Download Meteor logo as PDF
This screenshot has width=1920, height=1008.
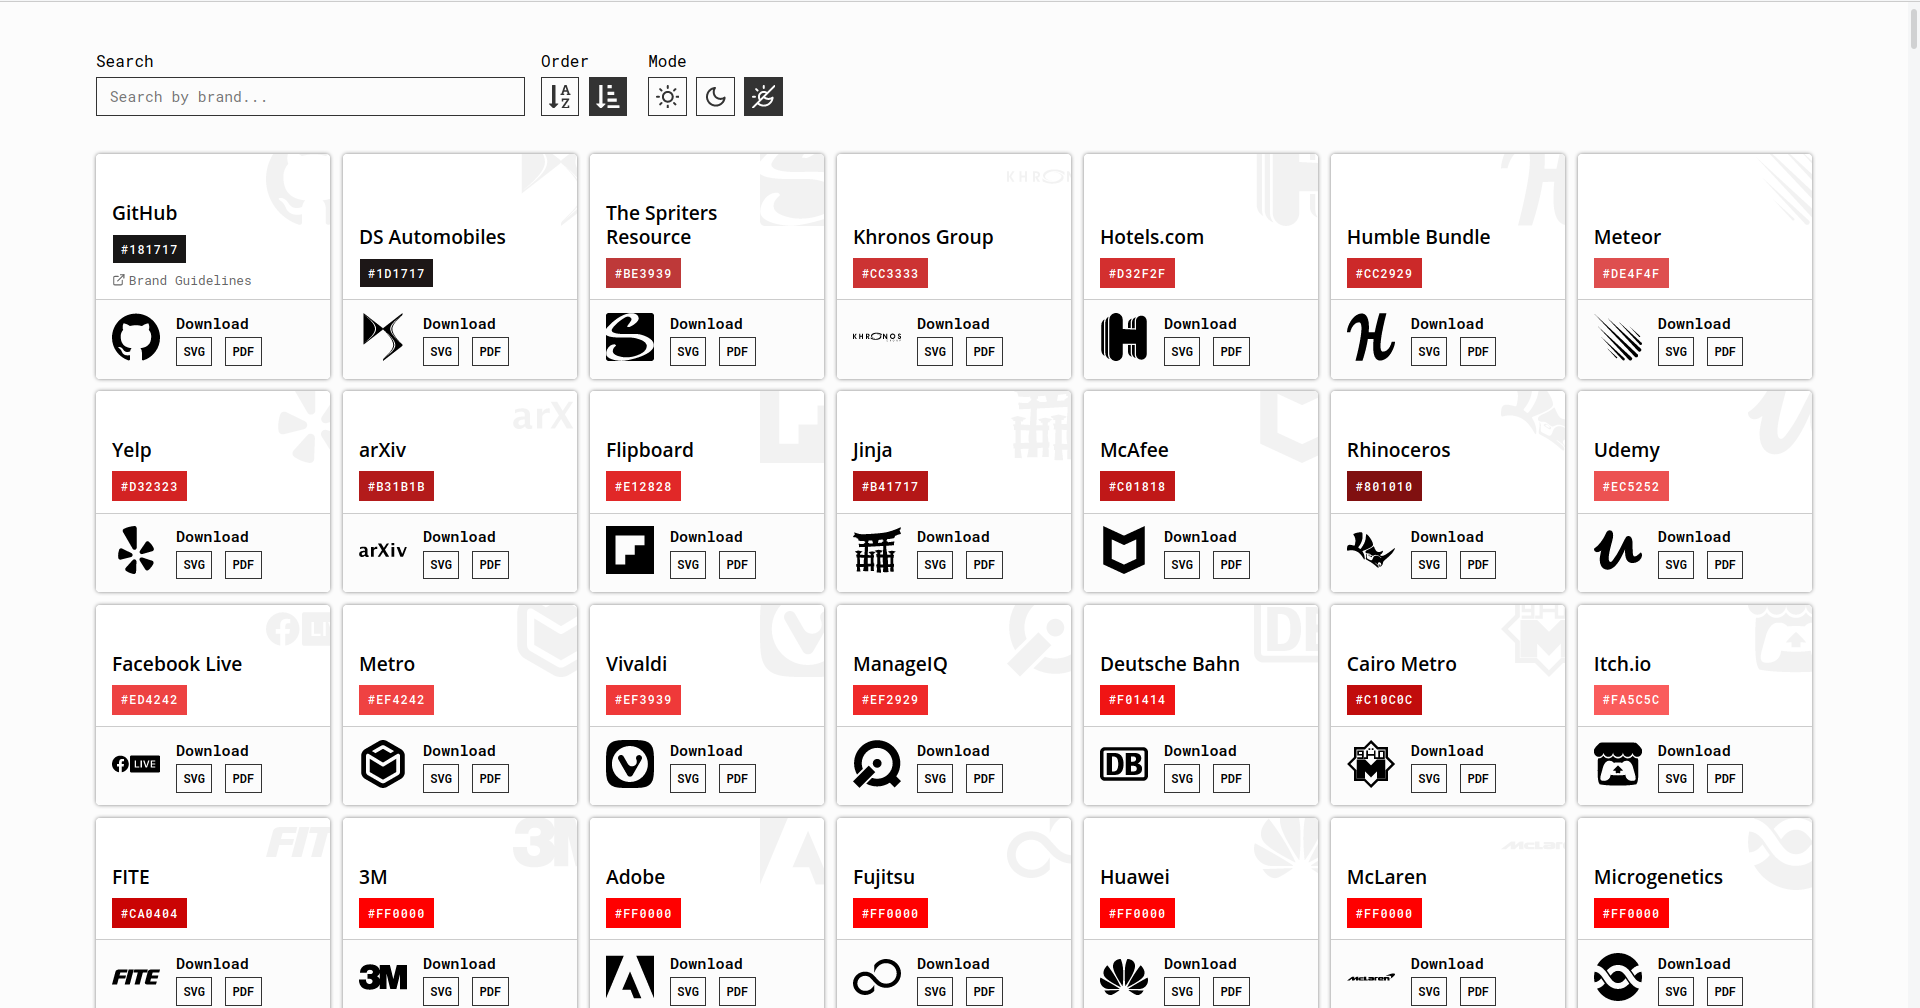pos(1725,352)
